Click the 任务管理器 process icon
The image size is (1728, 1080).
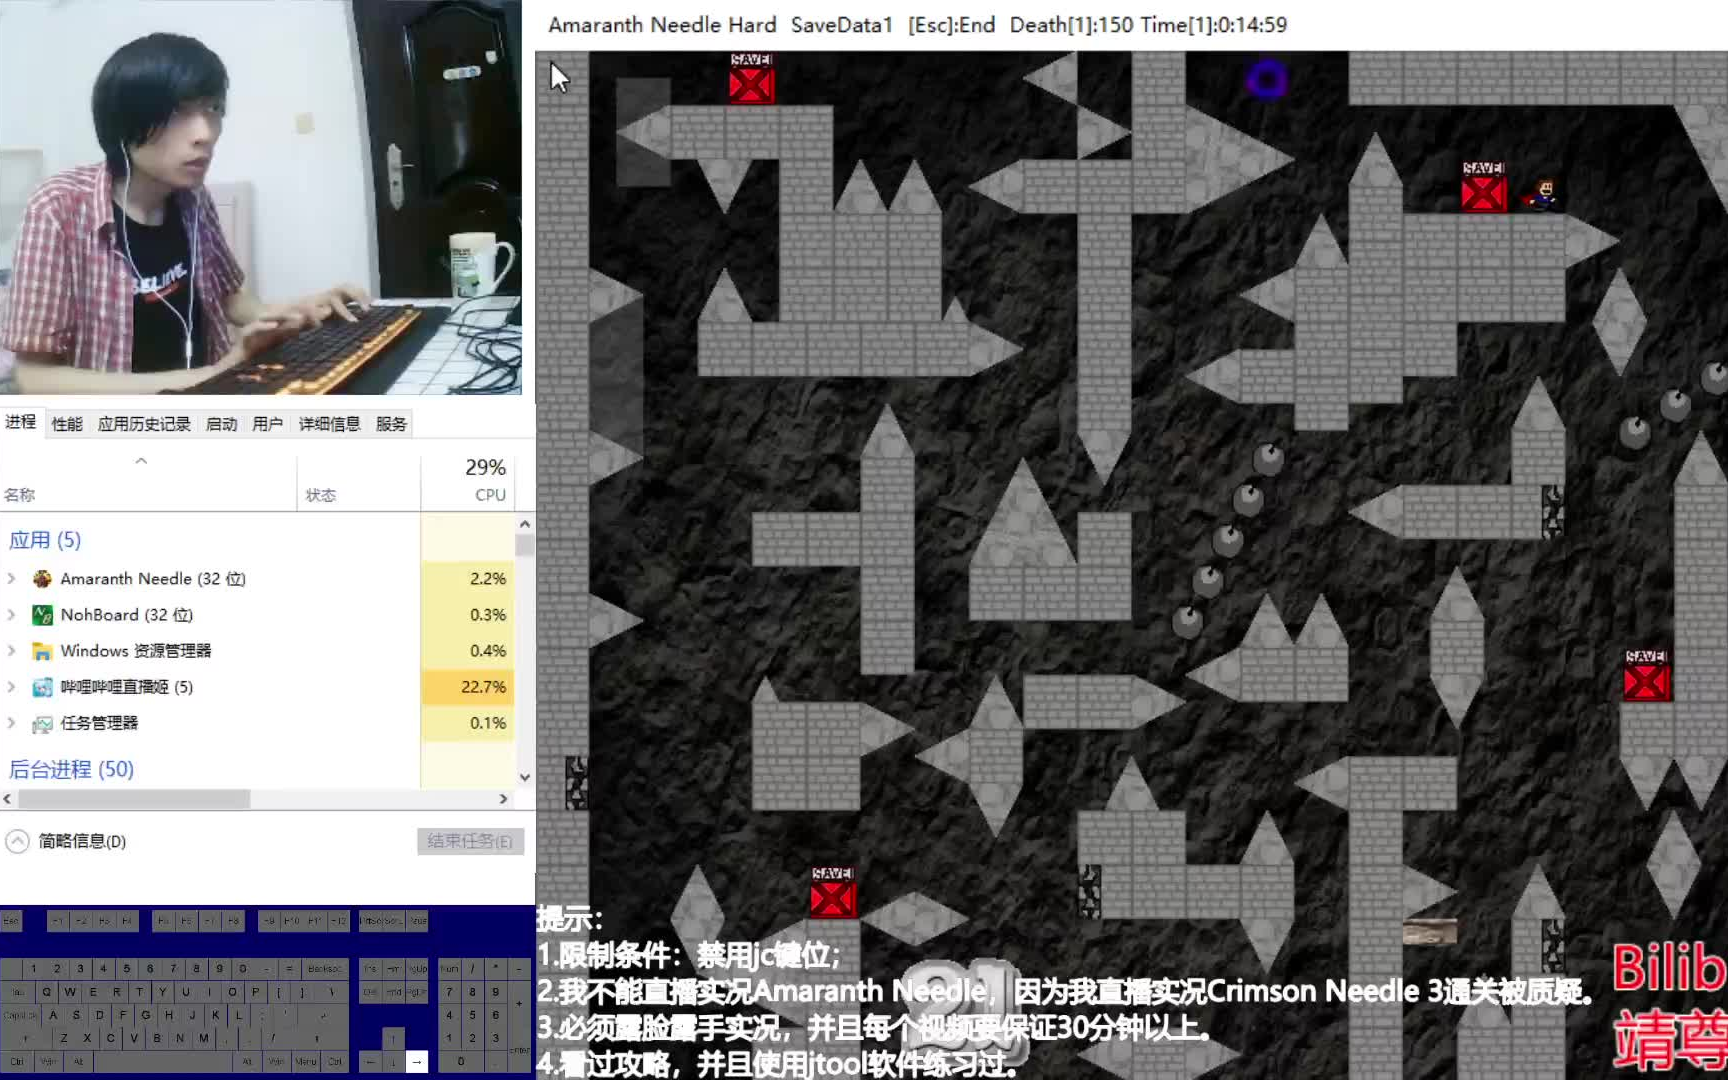[x=42, y=723]
